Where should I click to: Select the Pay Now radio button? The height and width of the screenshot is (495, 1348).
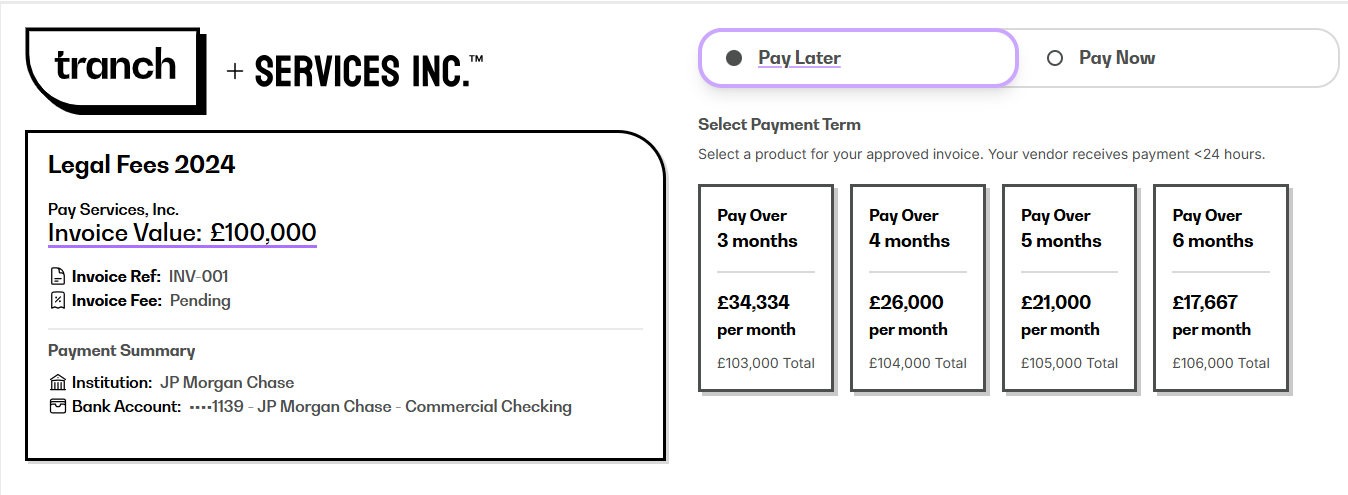coord(1054,58)
